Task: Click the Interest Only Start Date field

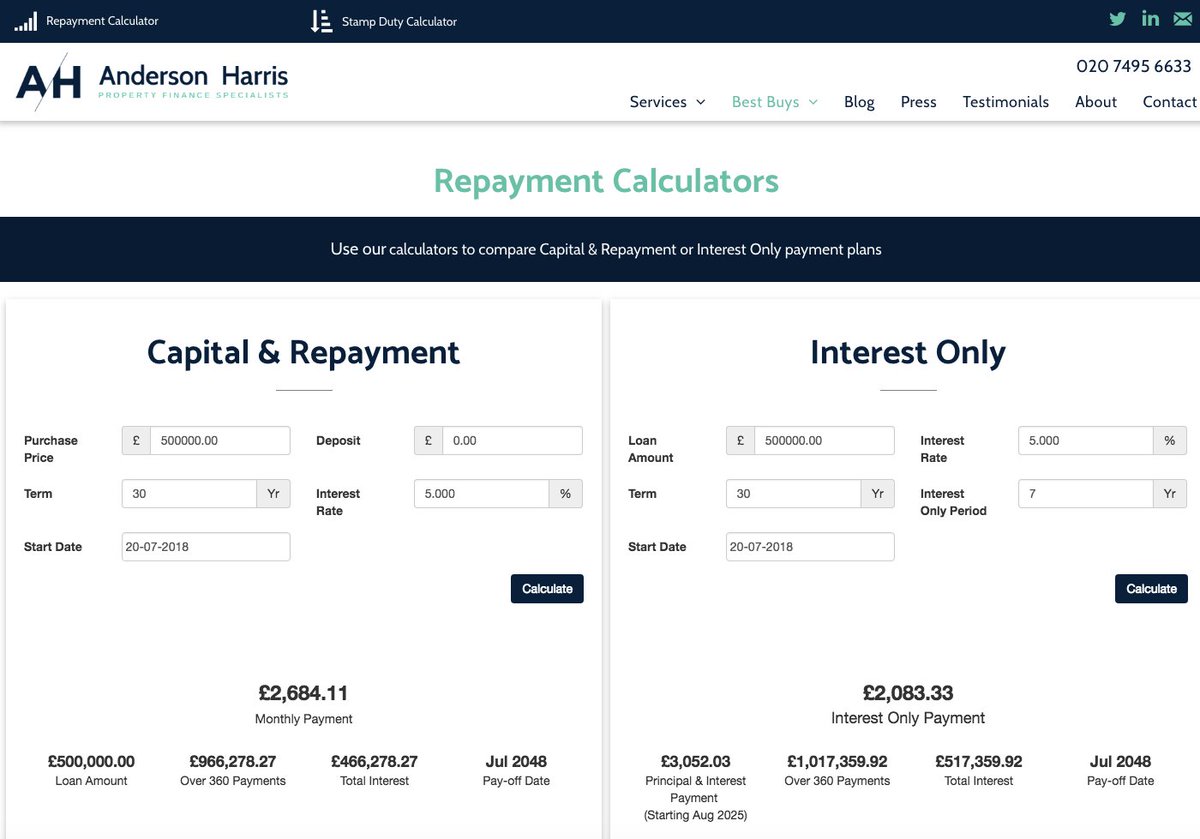Action: tap(810, 547)
